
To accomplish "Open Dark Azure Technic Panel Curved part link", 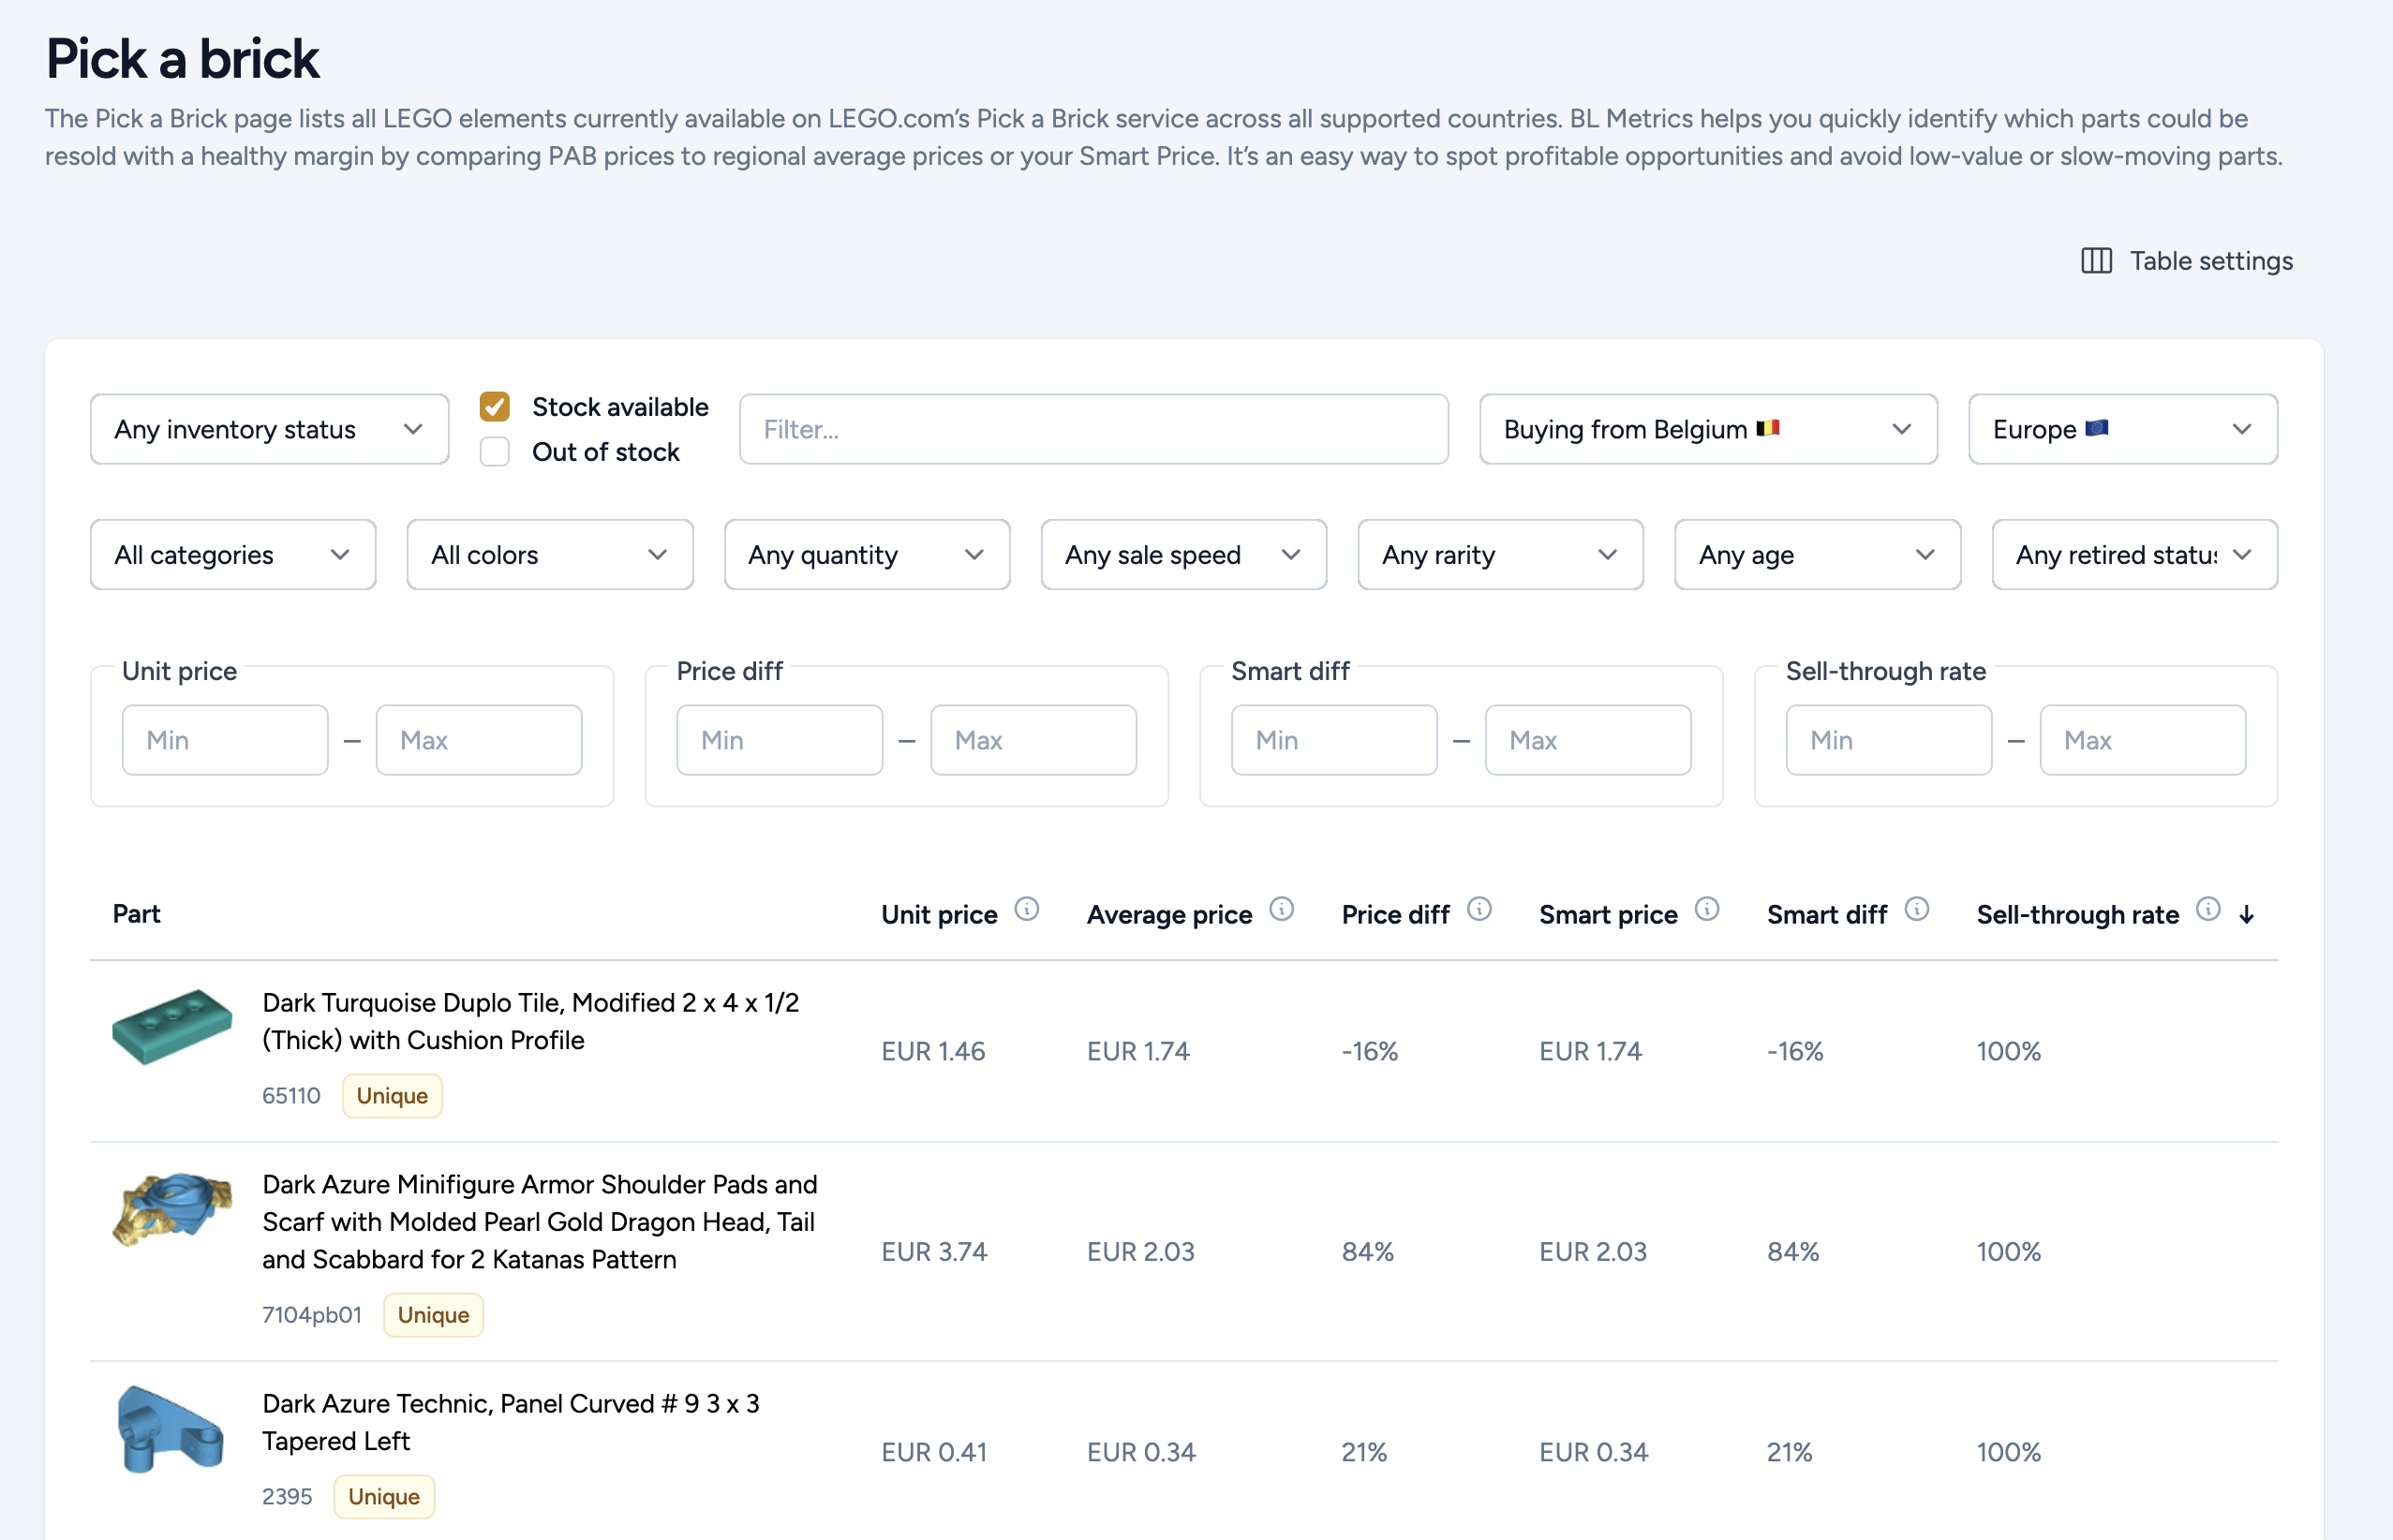I will (x=510, y=1422).
